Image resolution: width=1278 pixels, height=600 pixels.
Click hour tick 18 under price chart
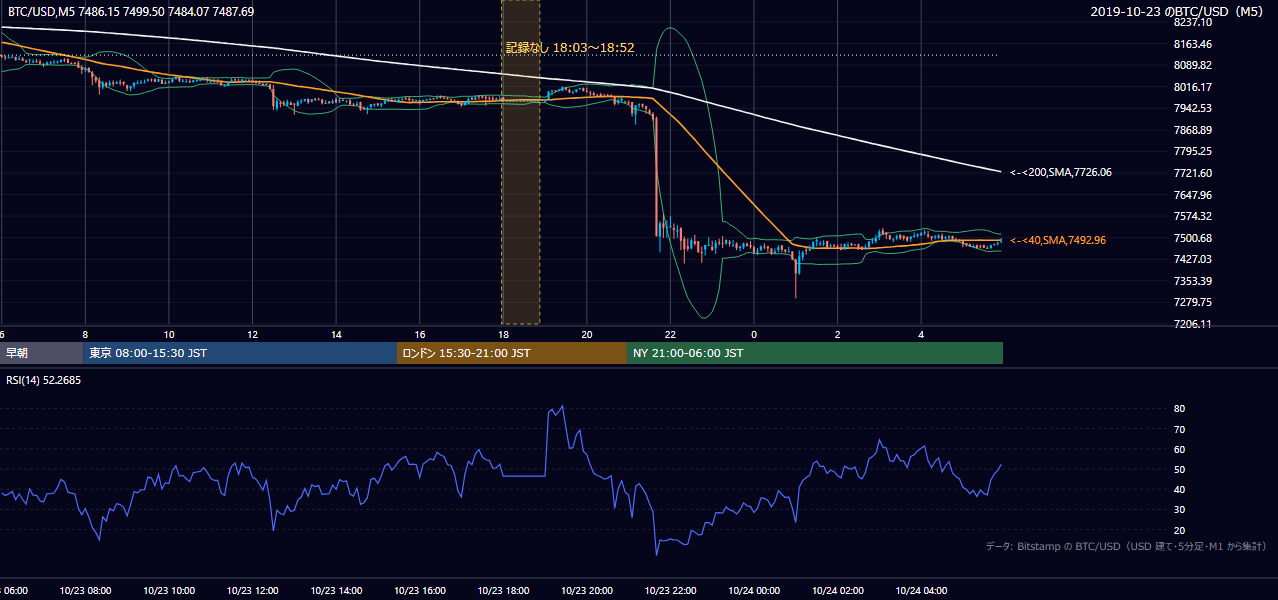[x=503, y=334]
